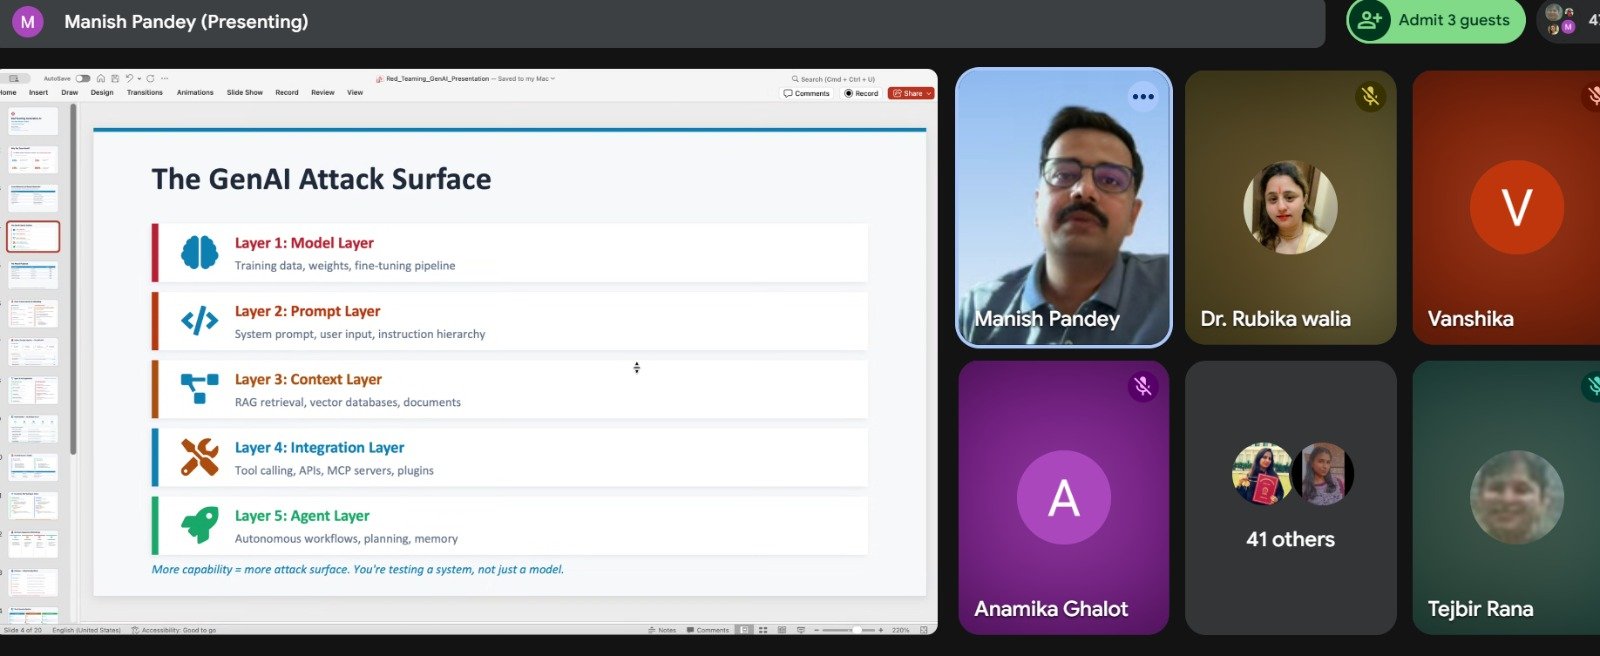Start the Slide Show from status bar icon
Image resolution: width=1600 pixels, height=656 pixels.
pos(800,630)
